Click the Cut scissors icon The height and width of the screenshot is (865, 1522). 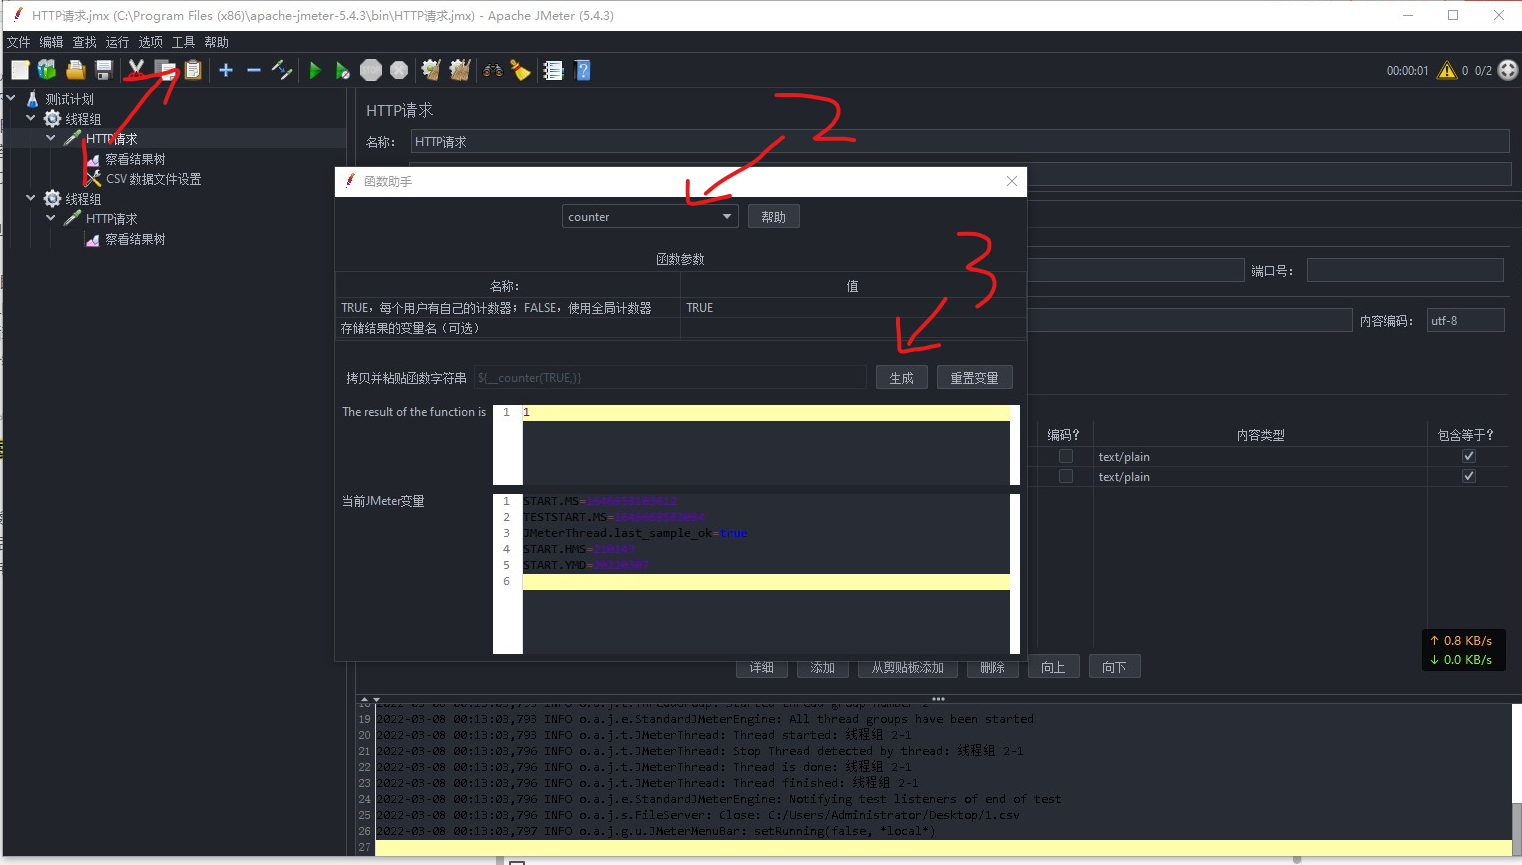tap(136, 70)
